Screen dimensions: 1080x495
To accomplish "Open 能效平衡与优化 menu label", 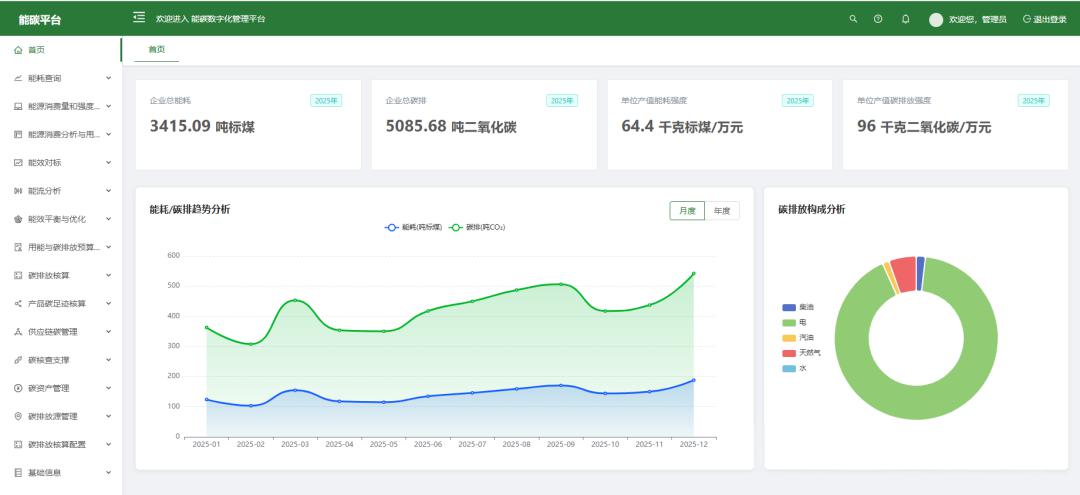I will click(x=57, y=220).
